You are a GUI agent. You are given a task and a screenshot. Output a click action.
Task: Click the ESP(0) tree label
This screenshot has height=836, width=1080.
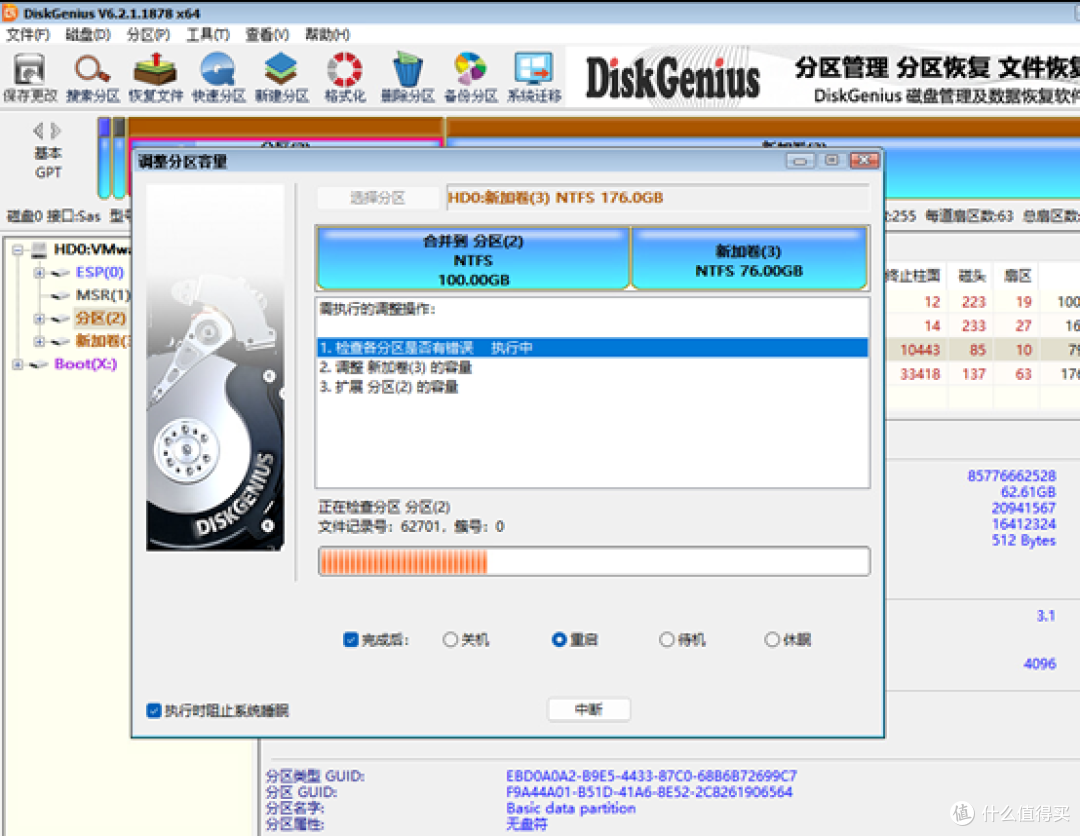coord(99,273)
